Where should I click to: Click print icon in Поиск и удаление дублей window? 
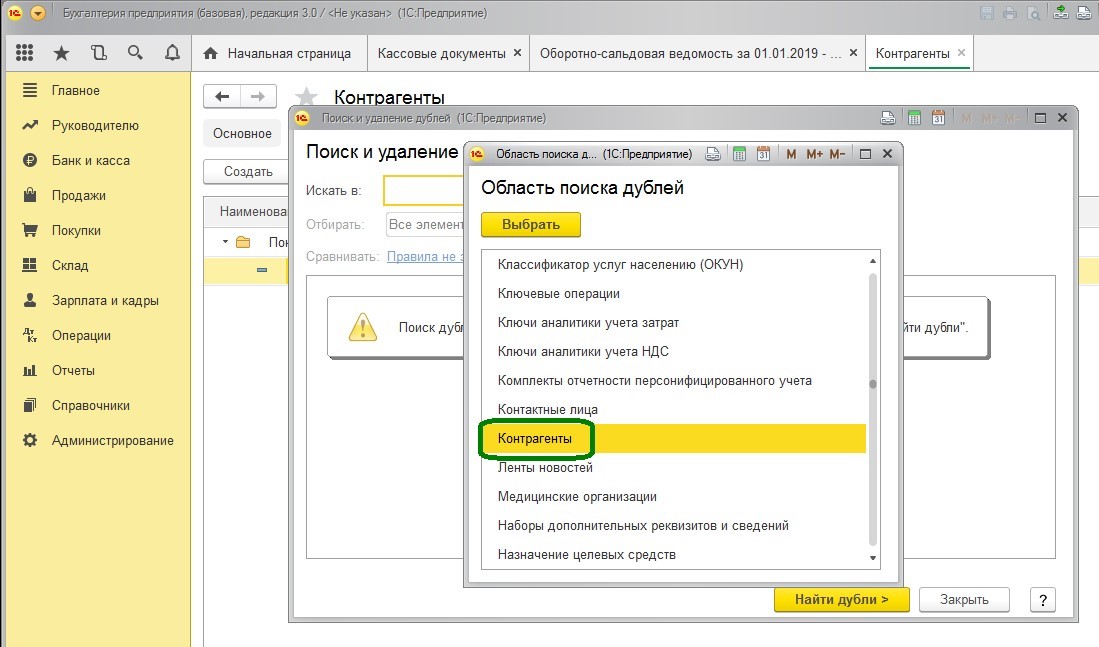(x=888, y=118)
